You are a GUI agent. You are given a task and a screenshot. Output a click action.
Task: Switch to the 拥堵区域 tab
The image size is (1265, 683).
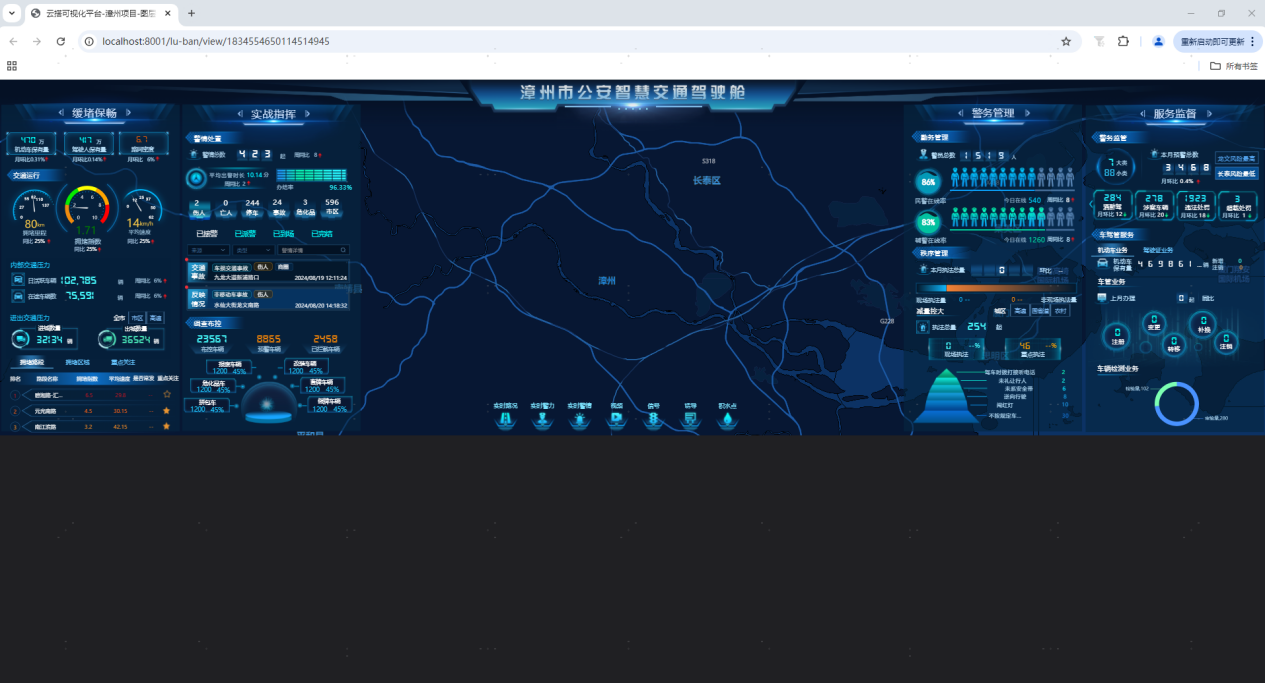[77, 362]
